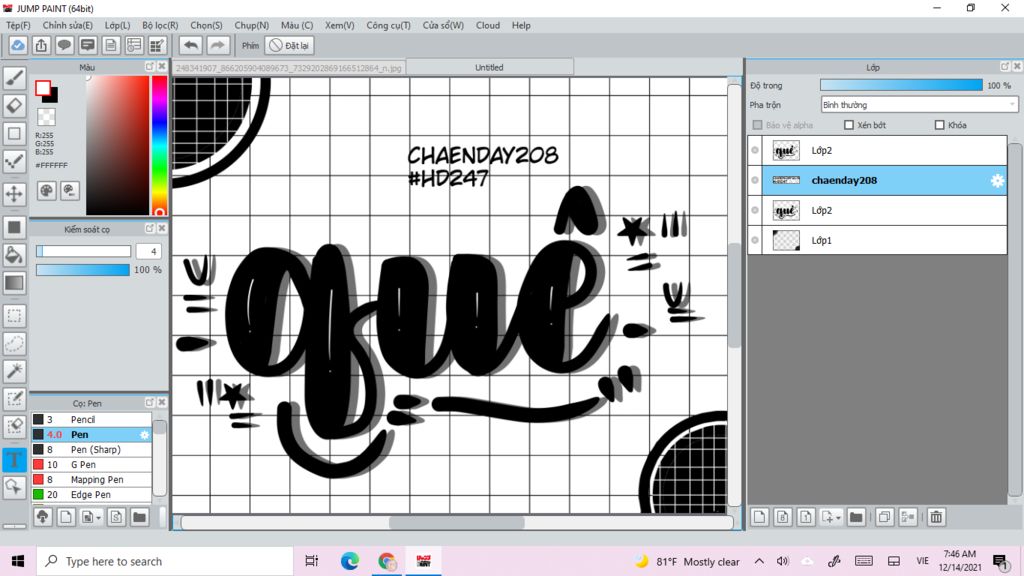Choose the Pencil brush

click(91, 419)
